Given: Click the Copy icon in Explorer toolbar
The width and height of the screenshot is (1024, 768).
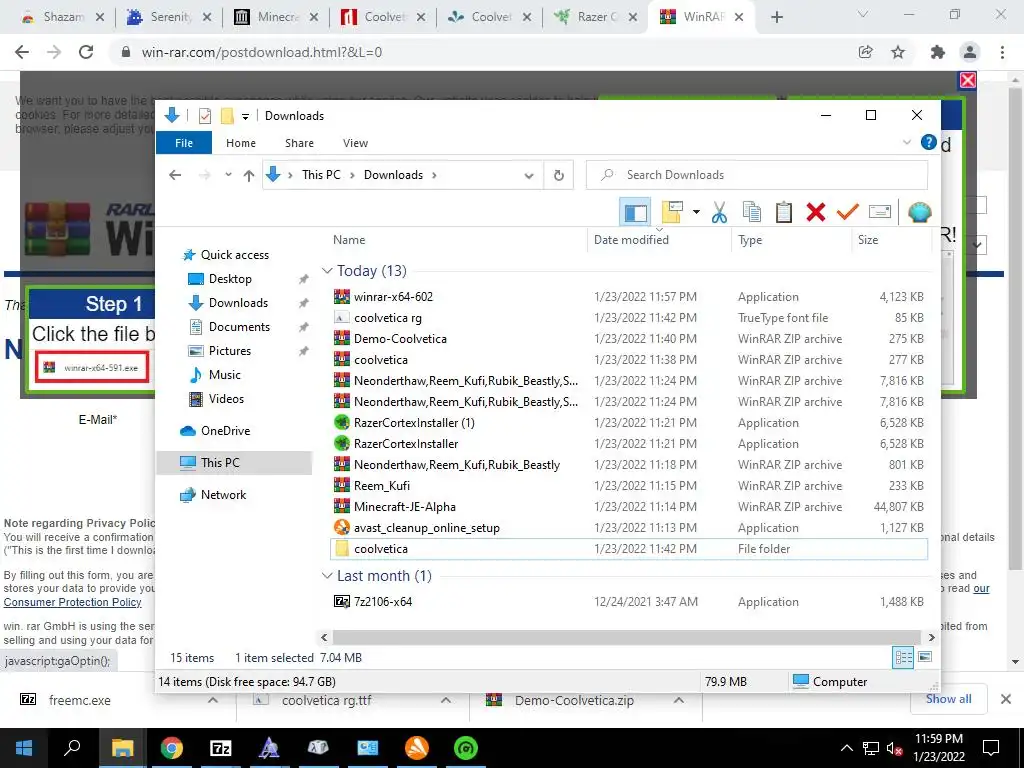Looking at the screenshot, I should [752, 212].
